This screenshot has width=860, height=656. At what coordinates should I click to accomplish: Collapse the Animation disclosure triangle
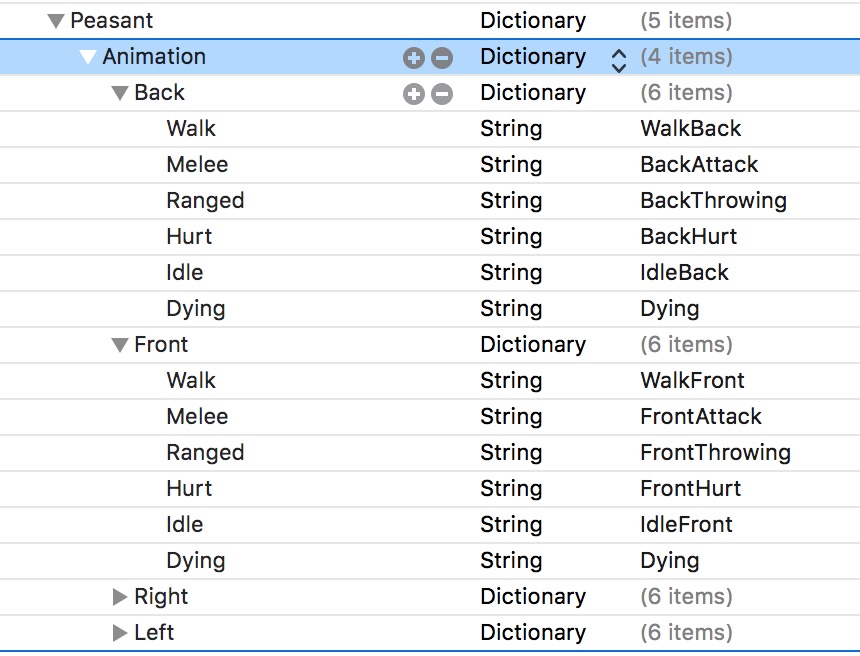(88, 57)
